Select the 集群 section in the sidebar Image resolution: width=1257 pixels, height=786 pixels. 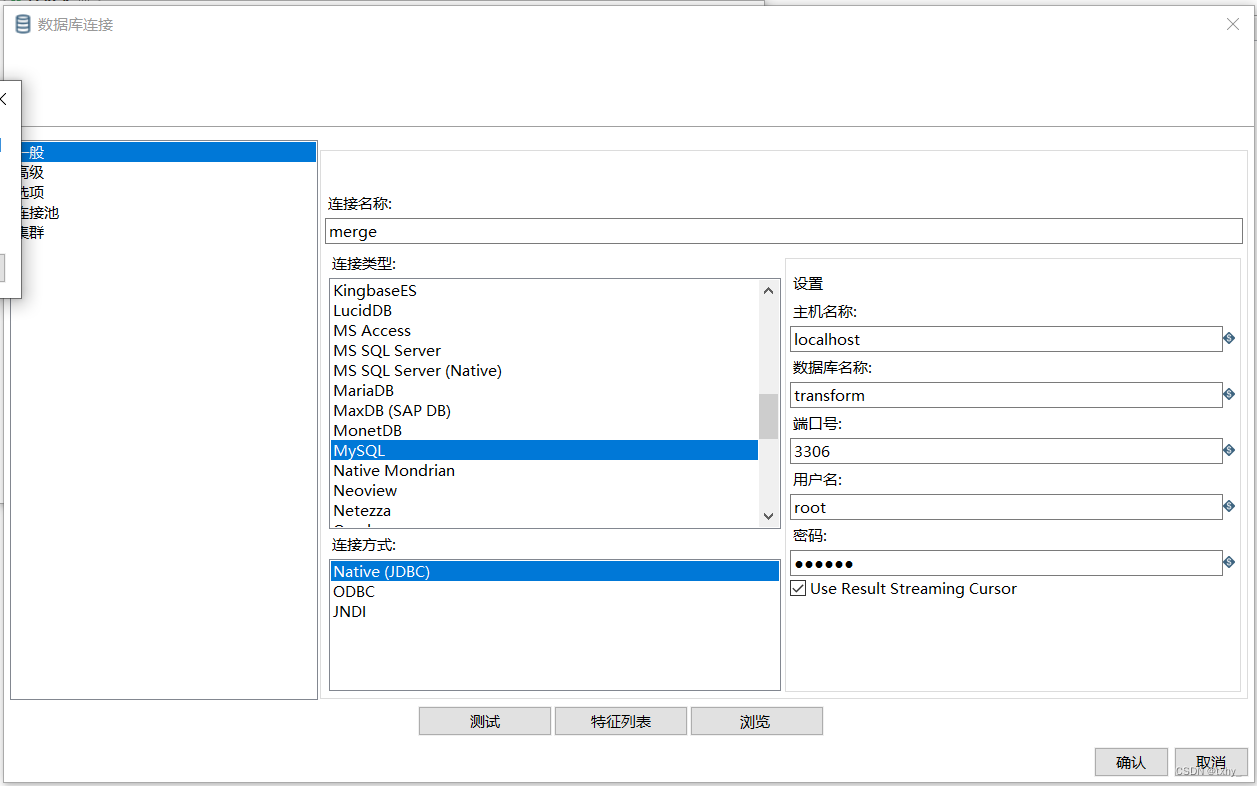point(33,232)
